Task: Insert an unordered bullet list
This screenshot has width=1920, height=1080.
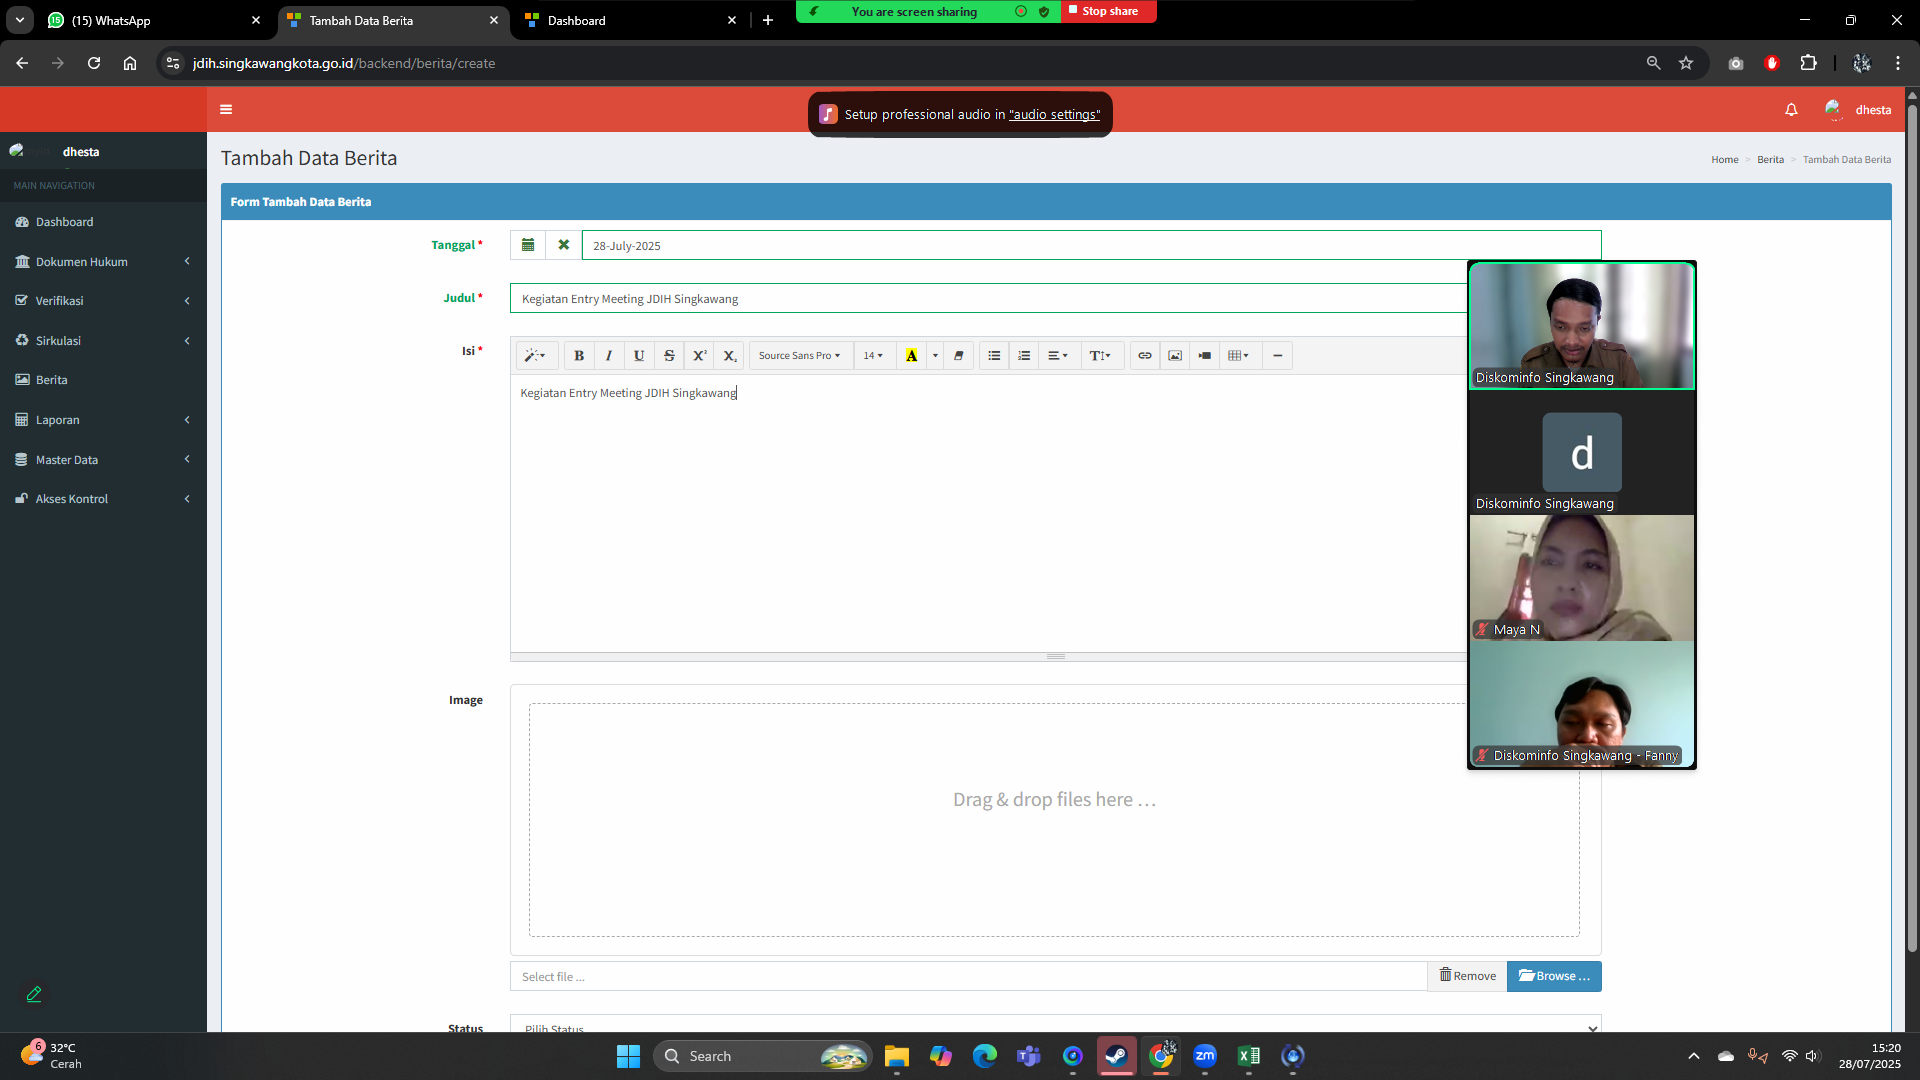Action: coord(994,356)
